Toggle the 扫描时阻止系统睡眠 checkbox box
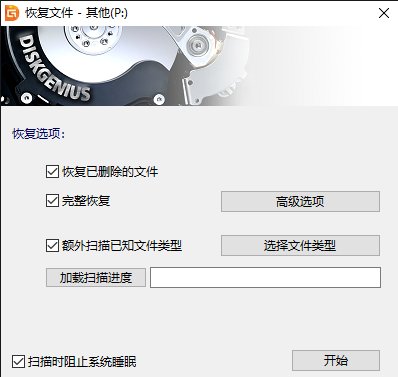398x377 pixels. coord(18,362)
